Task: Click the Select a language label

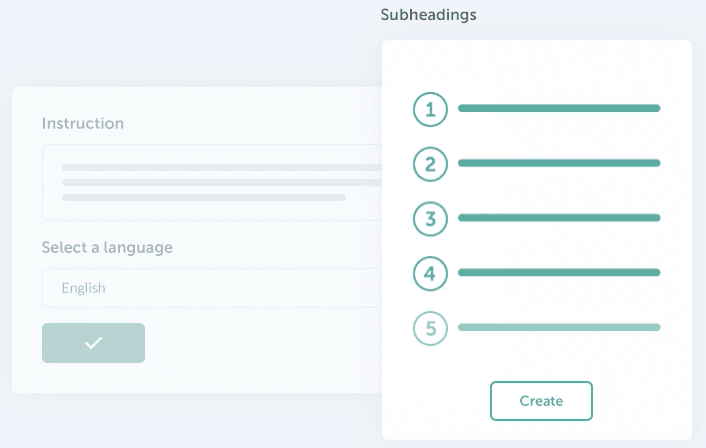Action: [107, 247]
